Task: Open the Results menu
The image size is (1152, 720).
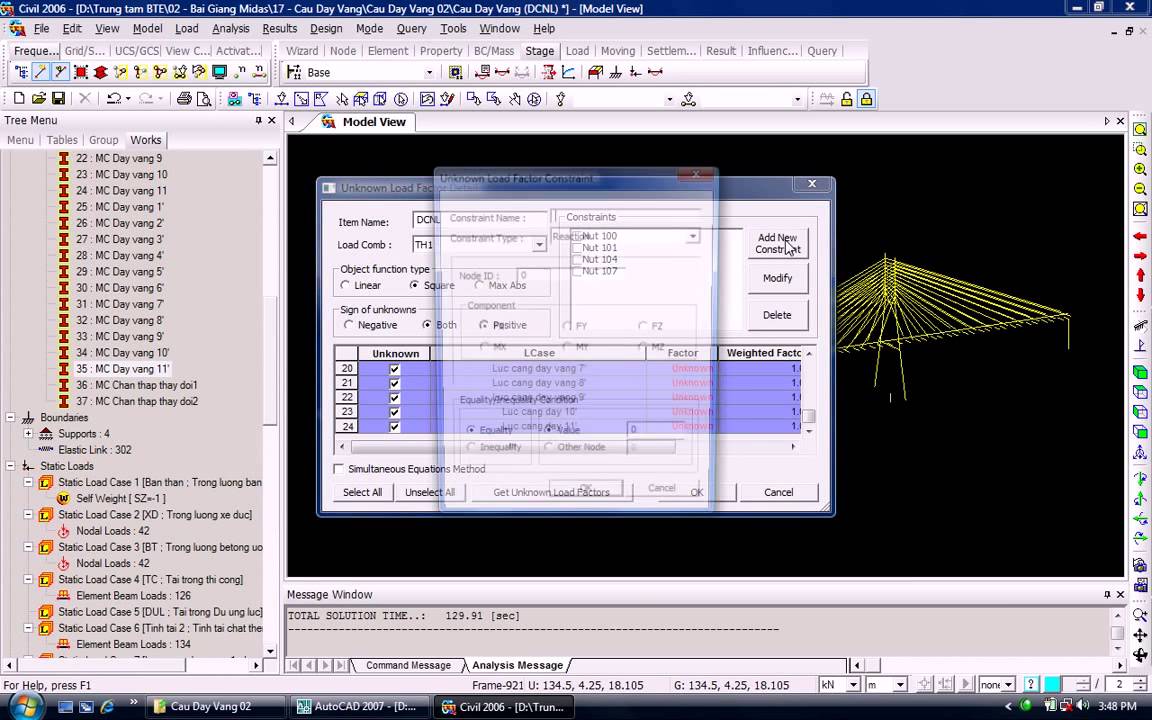Action: coord(279,29)
